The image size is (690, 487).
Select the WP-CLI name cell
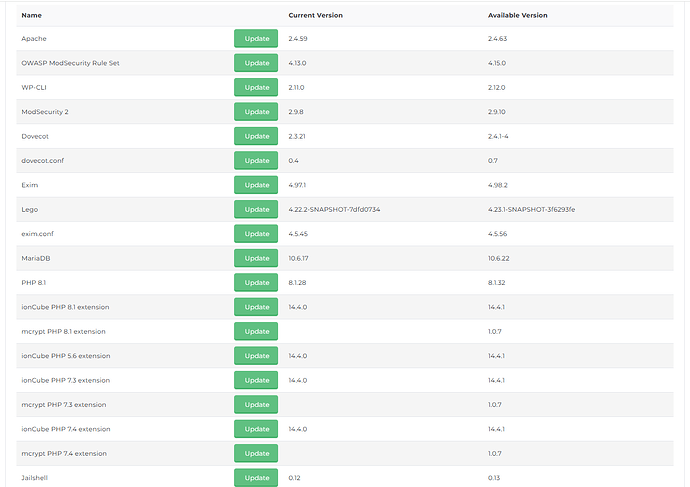tap(34, 87)
